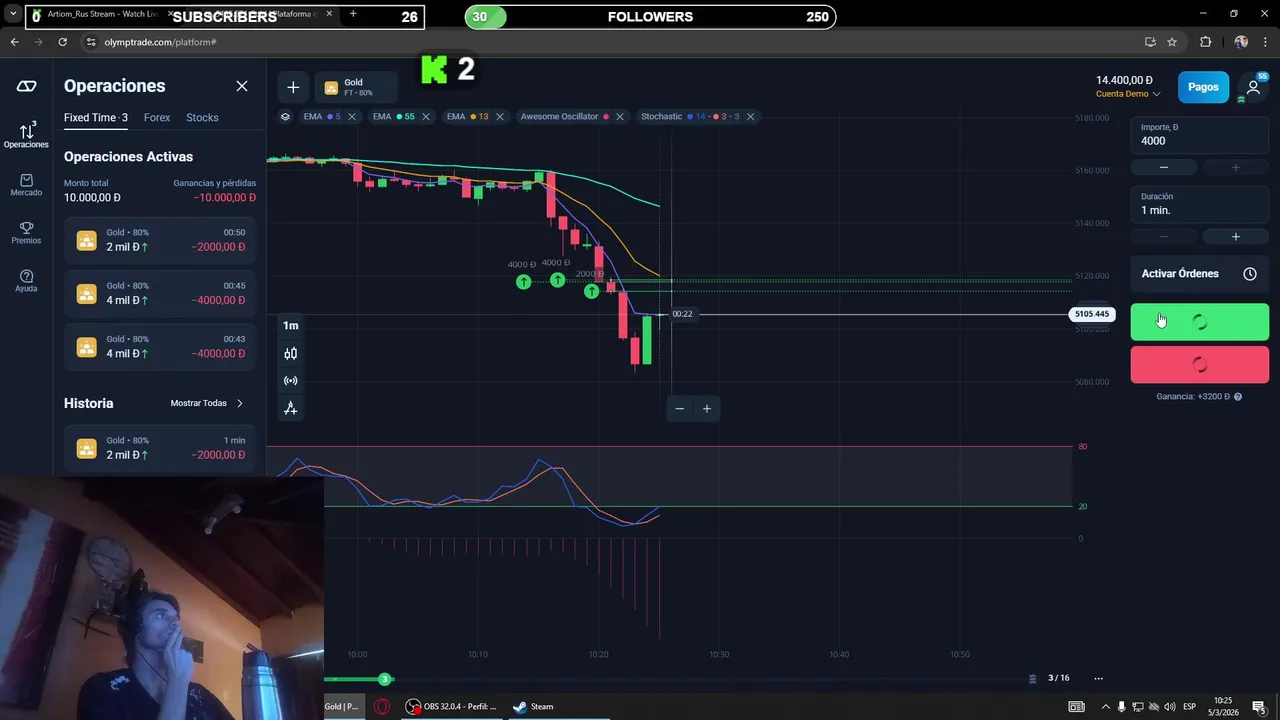Open the drawing tools icon
The width and height of the screenshot is (1280, 720).
point(290,408)
